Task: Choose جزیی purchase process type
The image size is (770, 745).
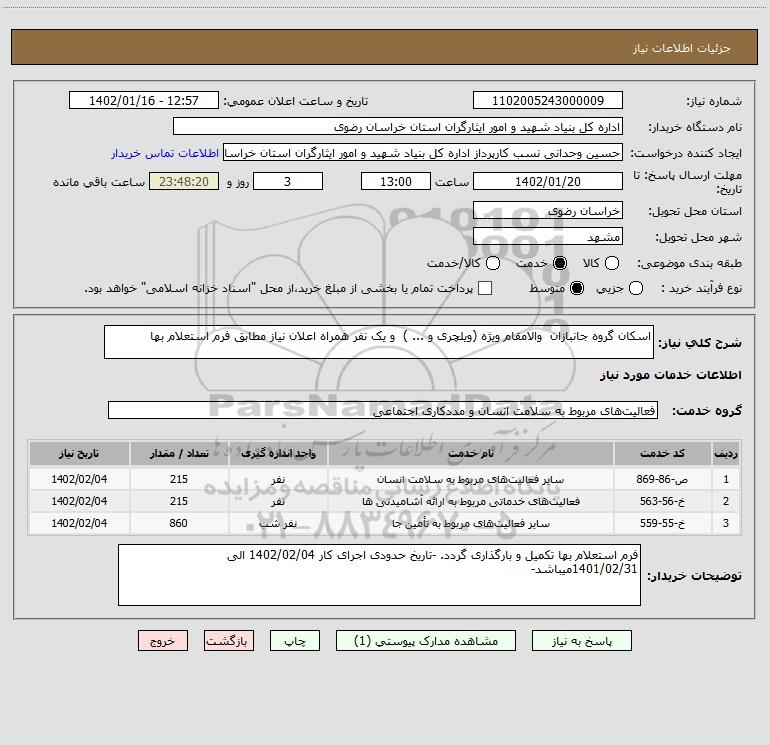Action: click(x=635, y=288)
